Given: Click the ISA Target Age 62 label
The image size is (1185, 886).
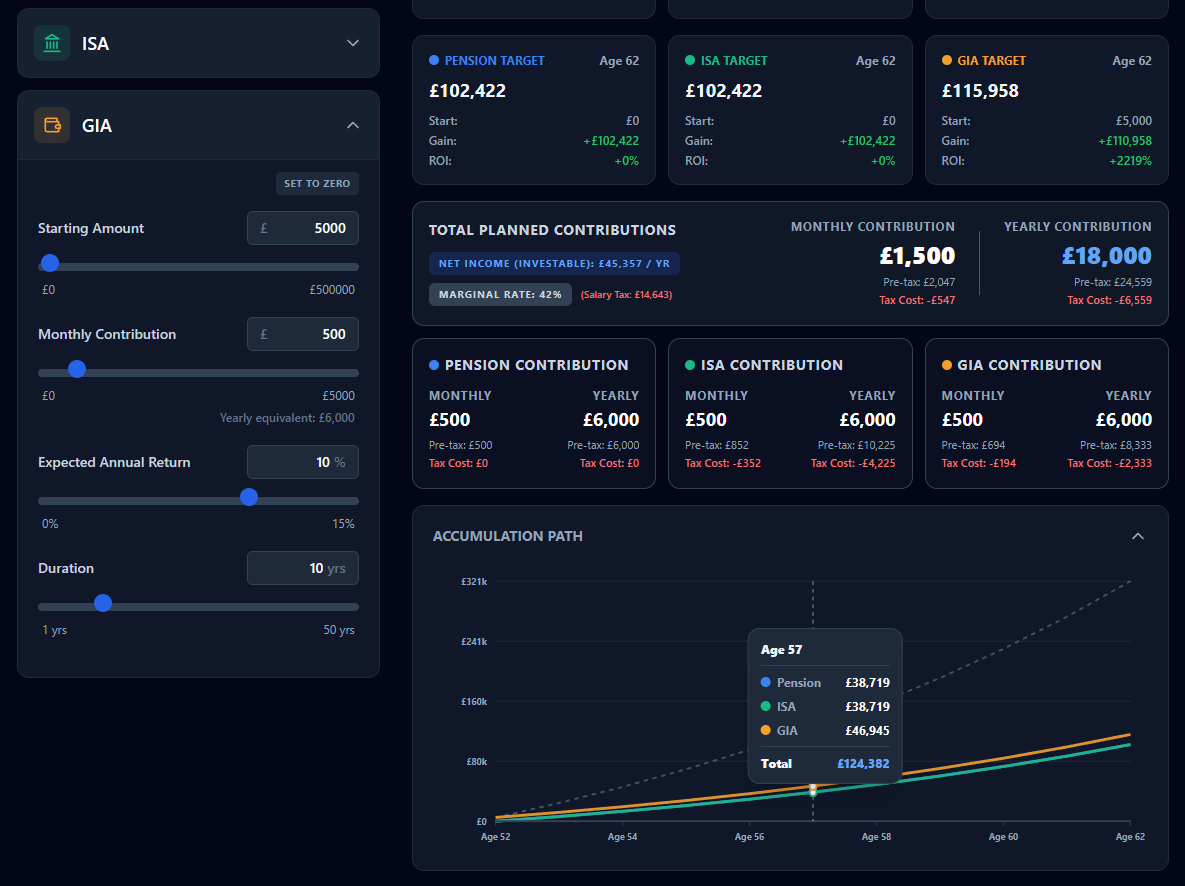Looking at the screenshot, I should click(875, 60).
